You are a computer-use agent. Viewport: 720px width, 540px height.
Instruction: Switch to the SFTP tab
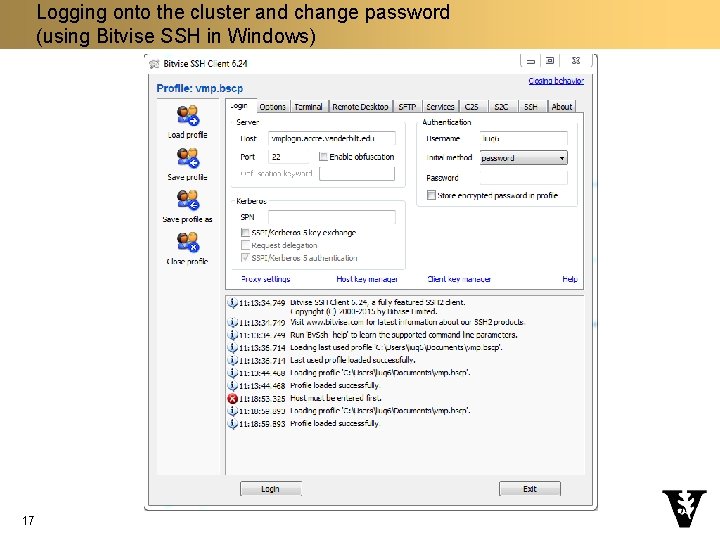407,107
